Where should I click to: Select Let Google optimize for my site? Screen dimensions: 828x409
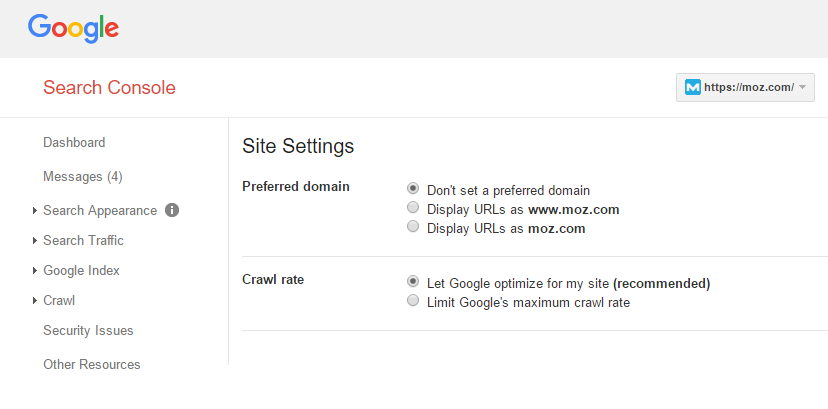(413, 282)
